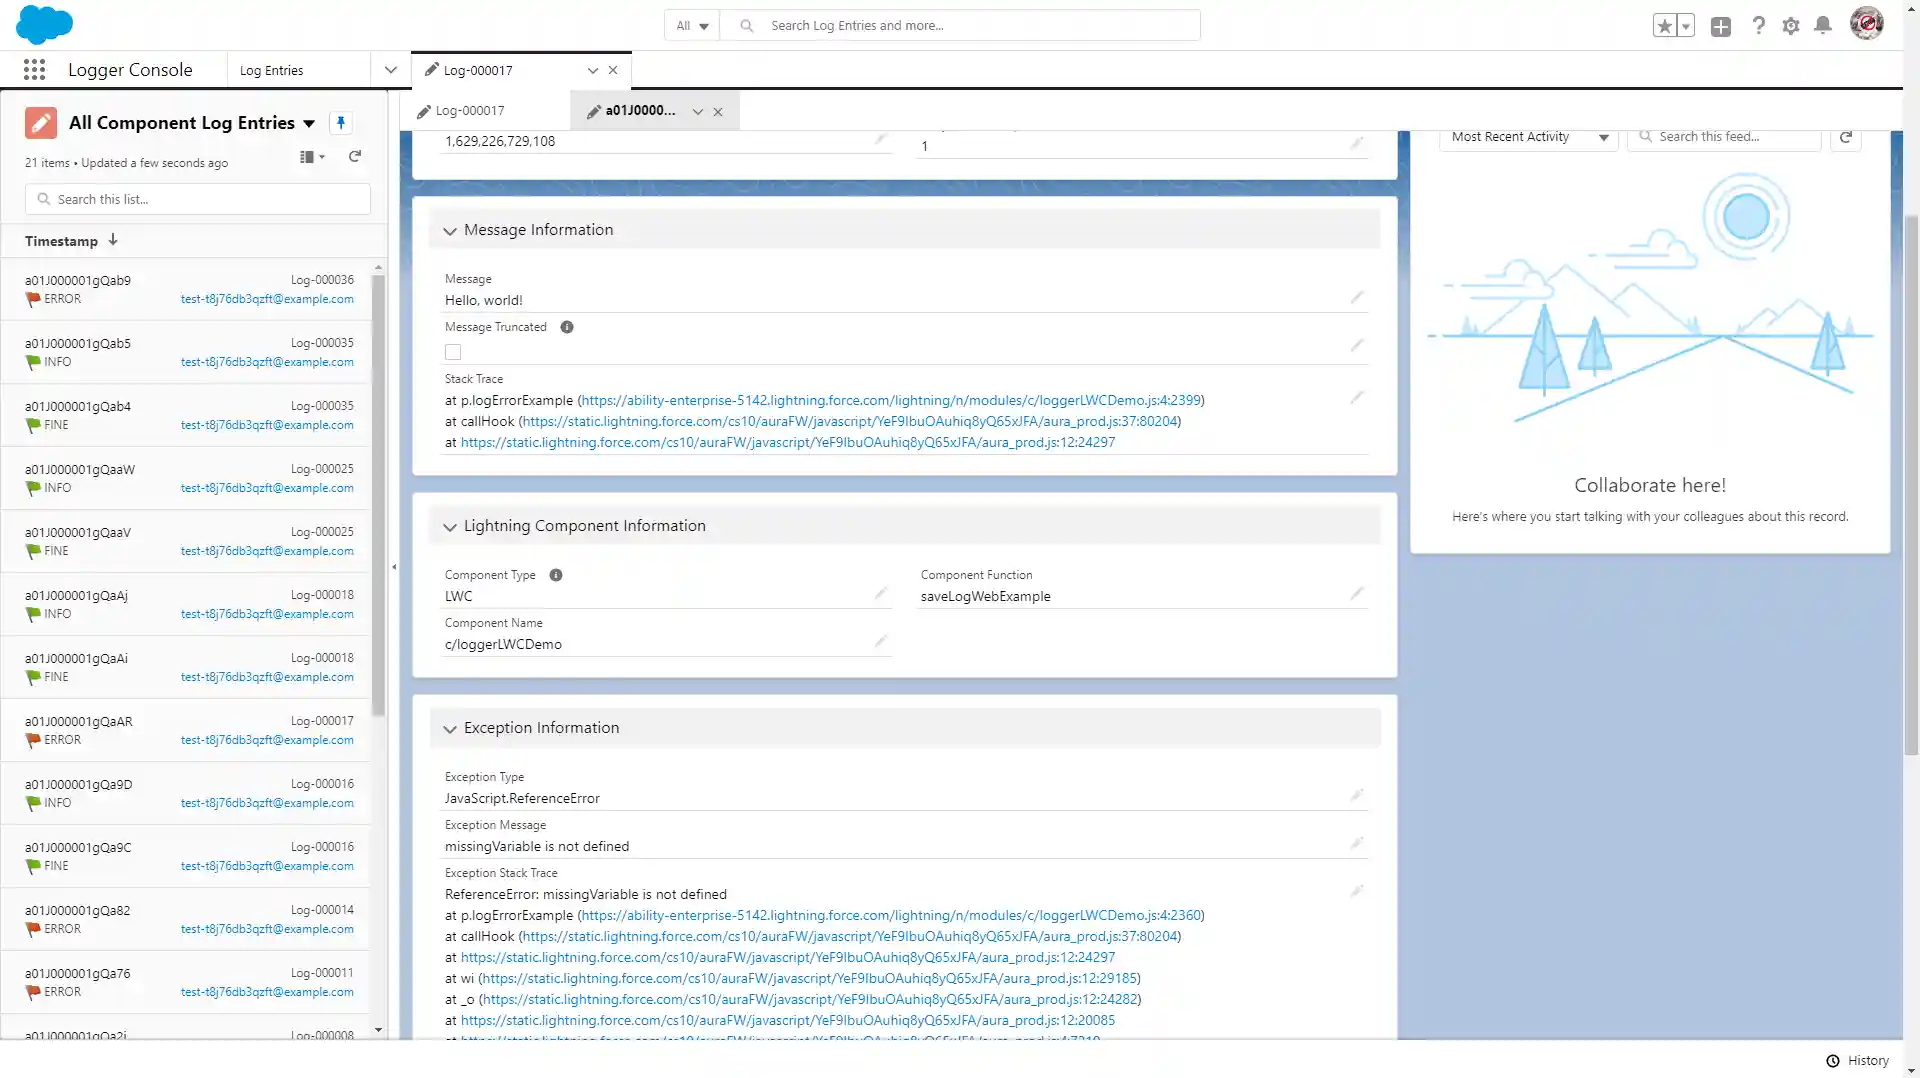
Task: View notifications via the bell icon
Action: tap(1823, 25)
